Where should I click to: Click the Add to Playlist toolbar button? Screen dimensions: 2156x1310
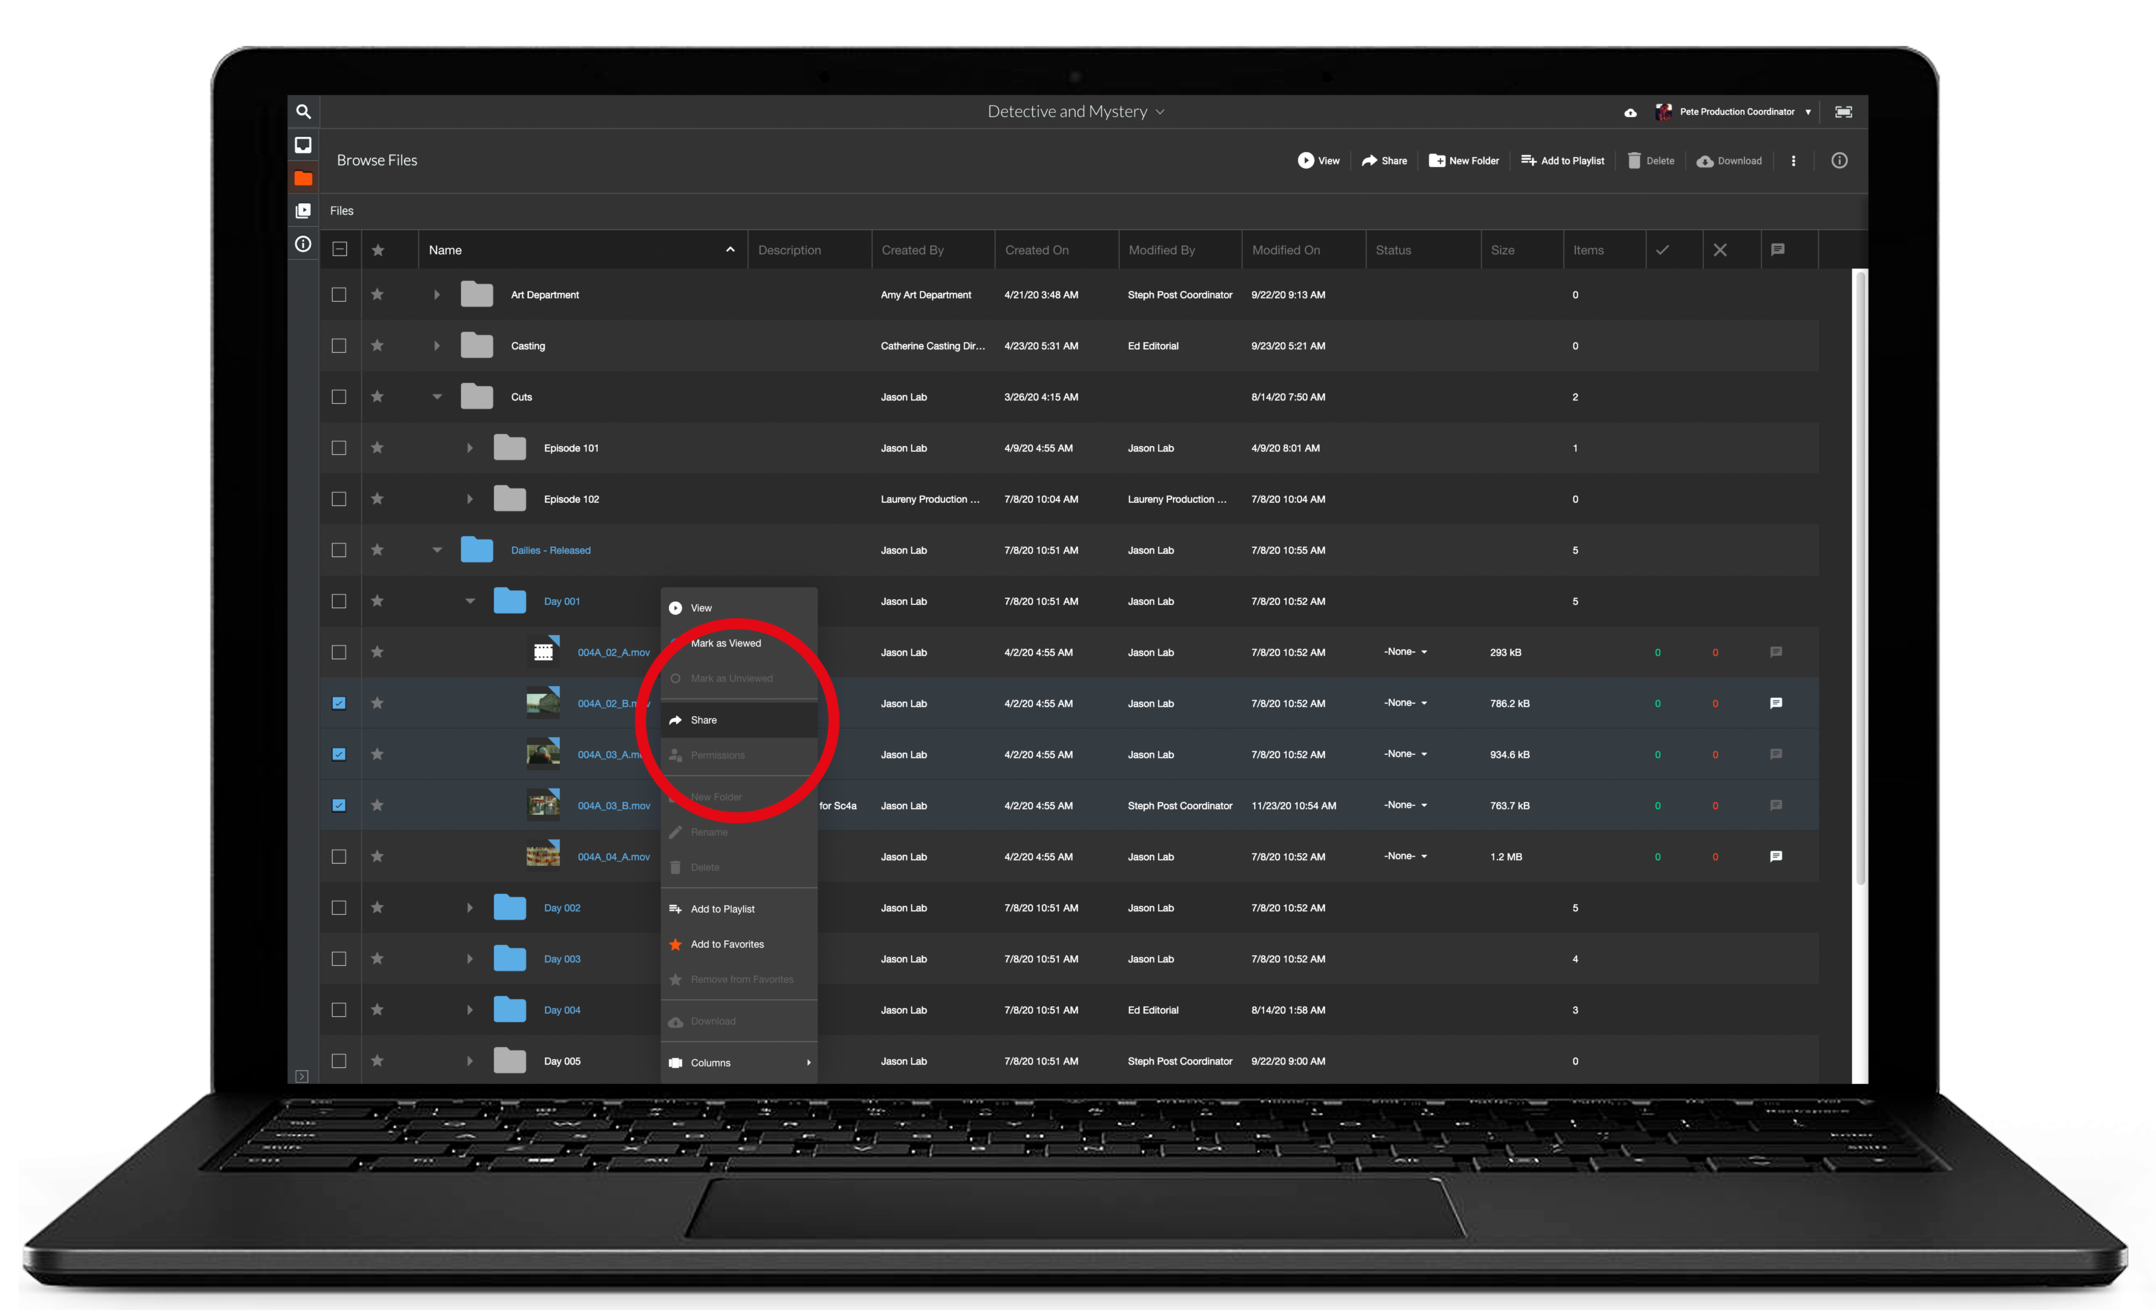tap(1562, 161)
